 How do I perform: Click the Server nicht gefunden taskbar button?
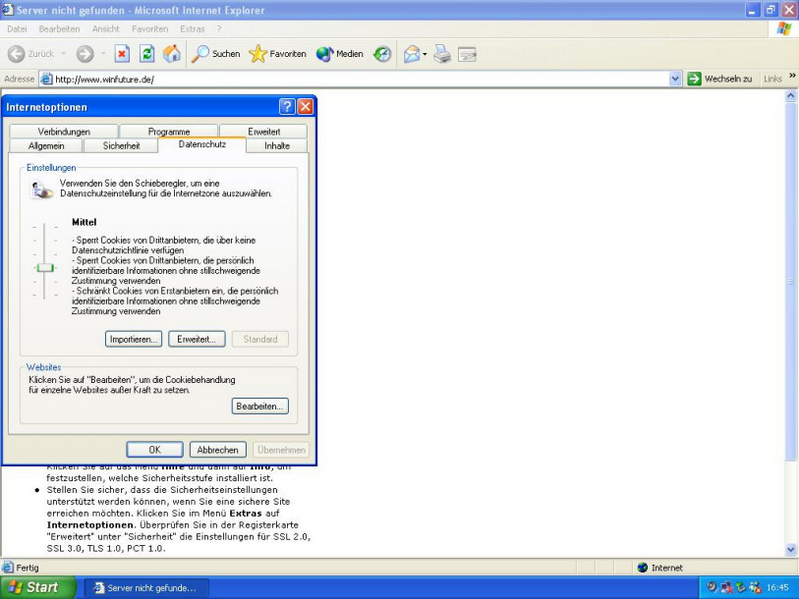click(146, 588)
